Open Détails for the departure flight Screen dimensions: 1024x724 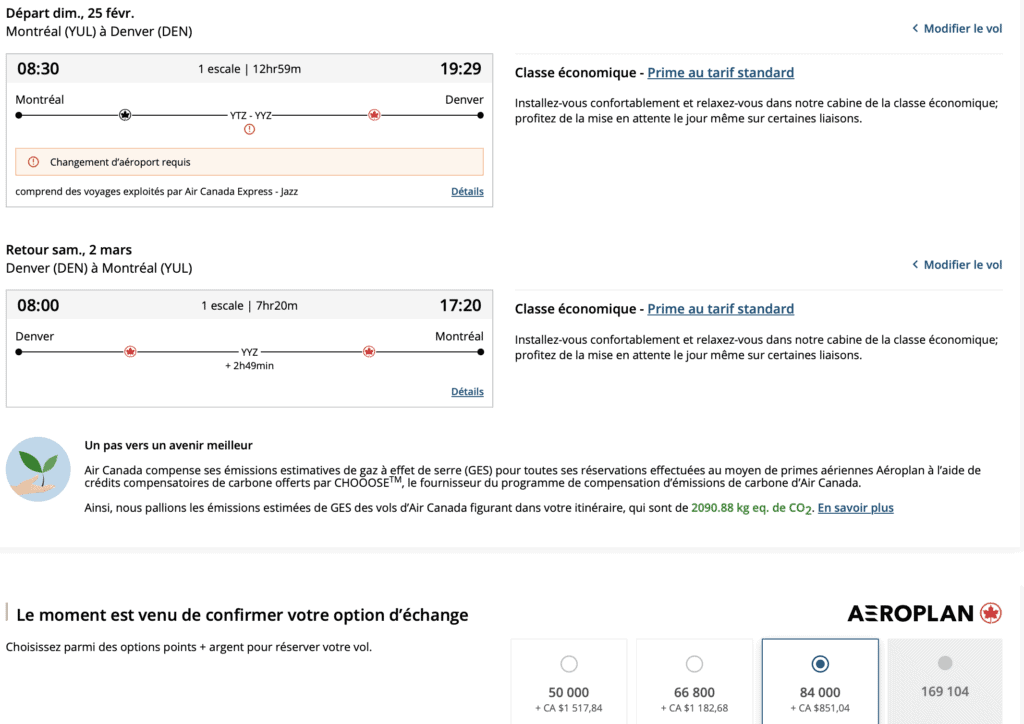pos(467,191)
